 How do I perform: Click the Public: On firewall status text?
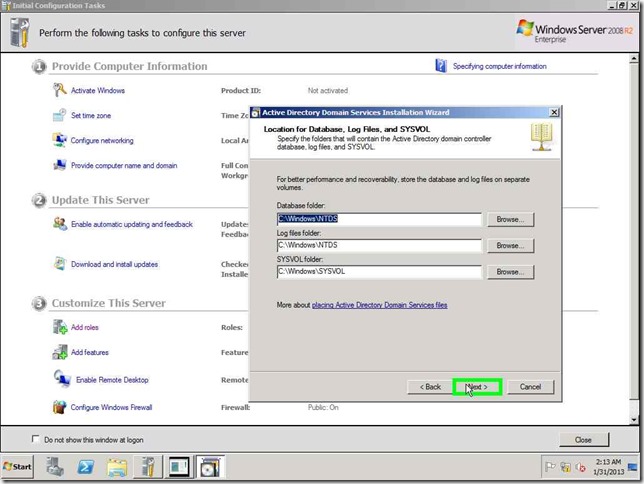pos(323,408)
